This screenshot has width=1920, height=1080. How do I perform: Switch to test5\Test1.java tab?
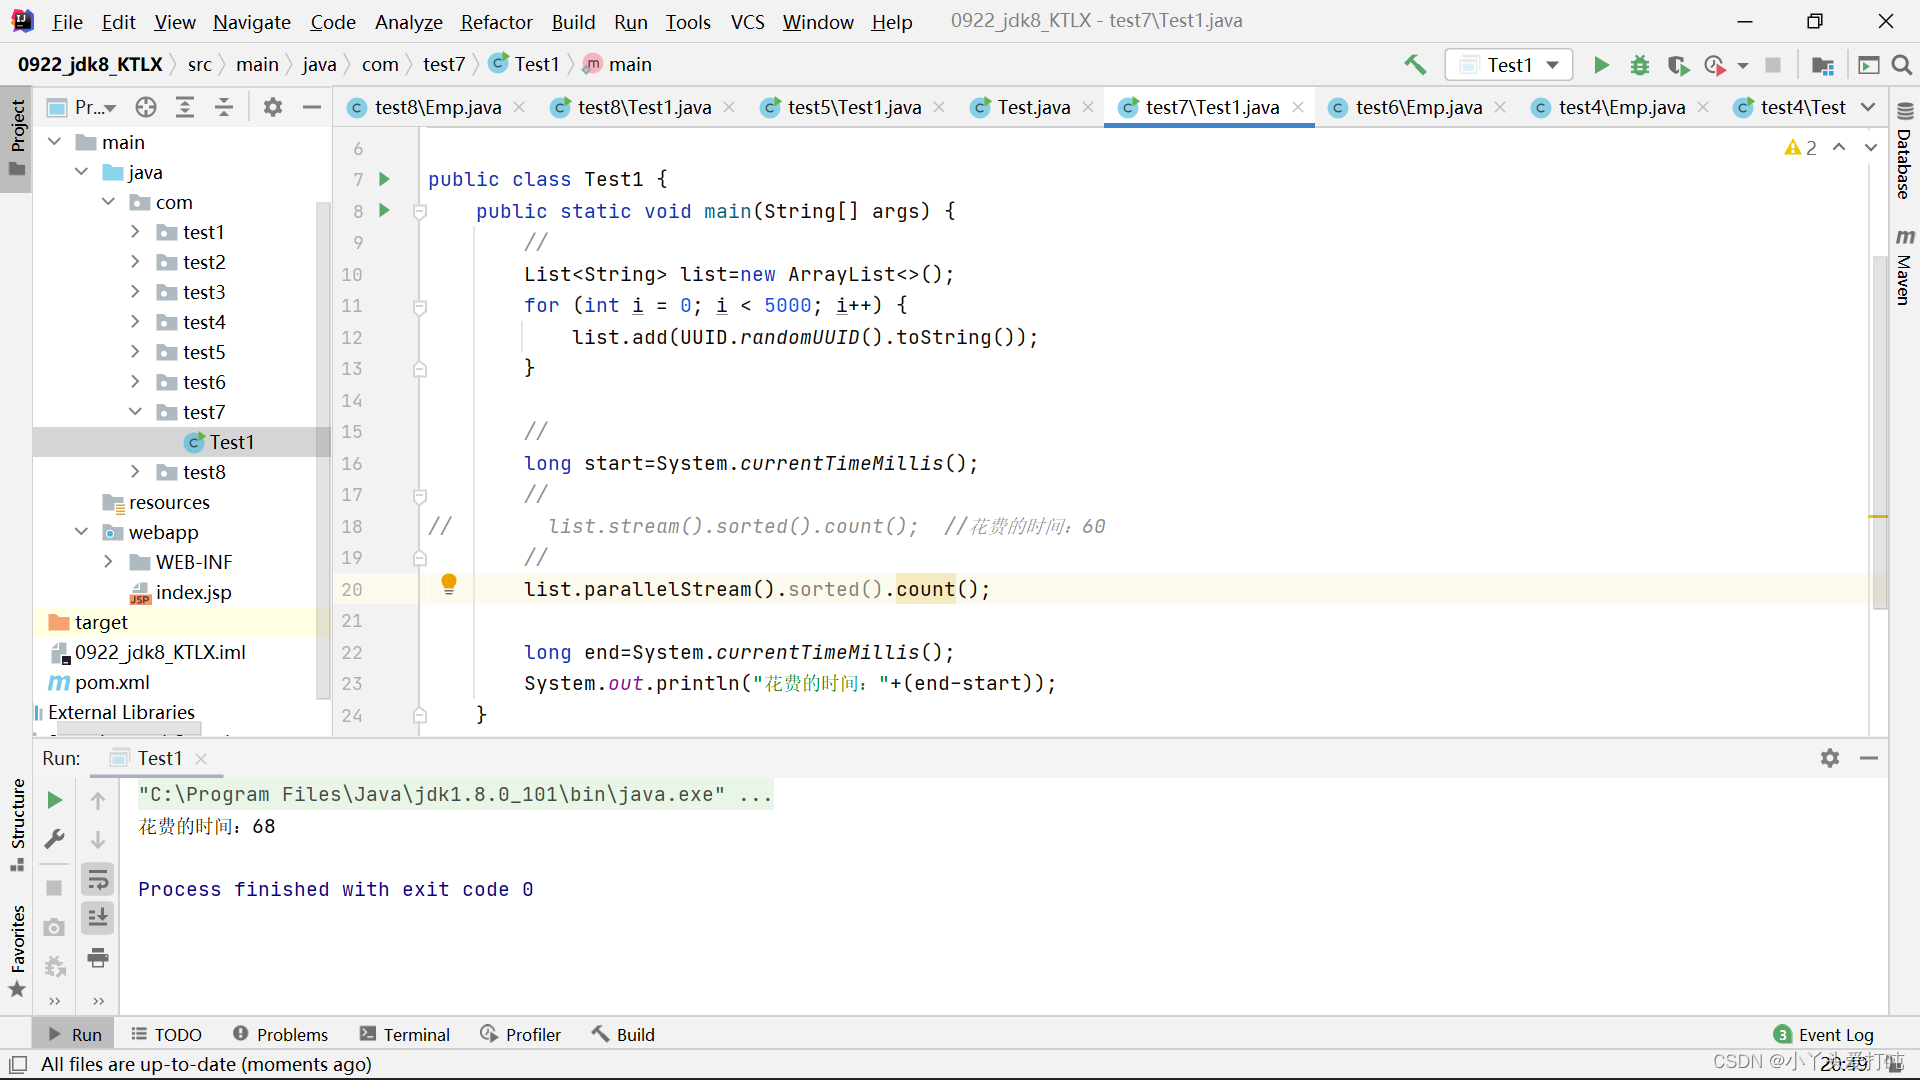pyautogui.click(x=853, y=107)
